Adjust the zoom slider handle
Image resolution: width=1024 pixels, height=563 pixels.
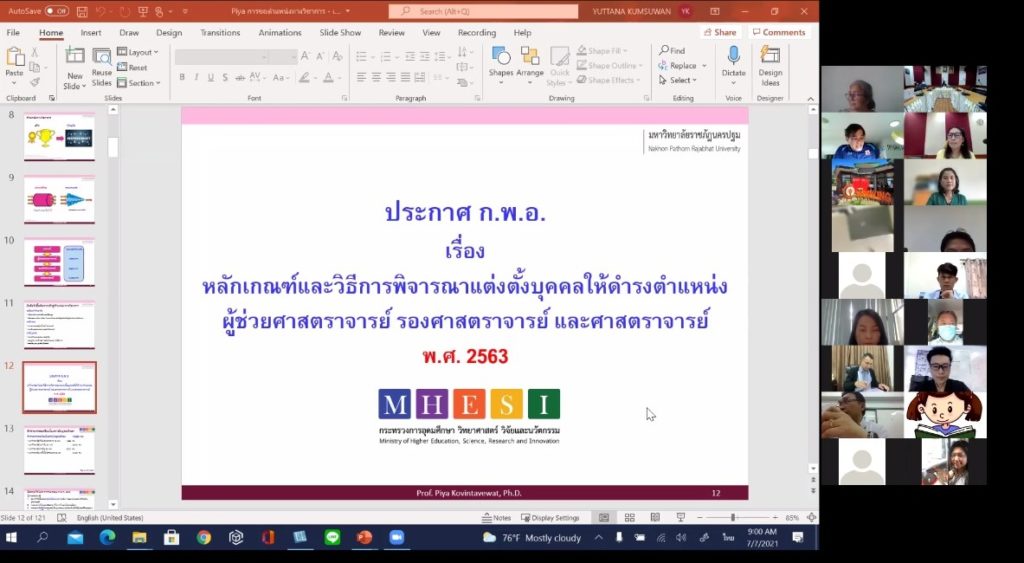click(733, 518)
